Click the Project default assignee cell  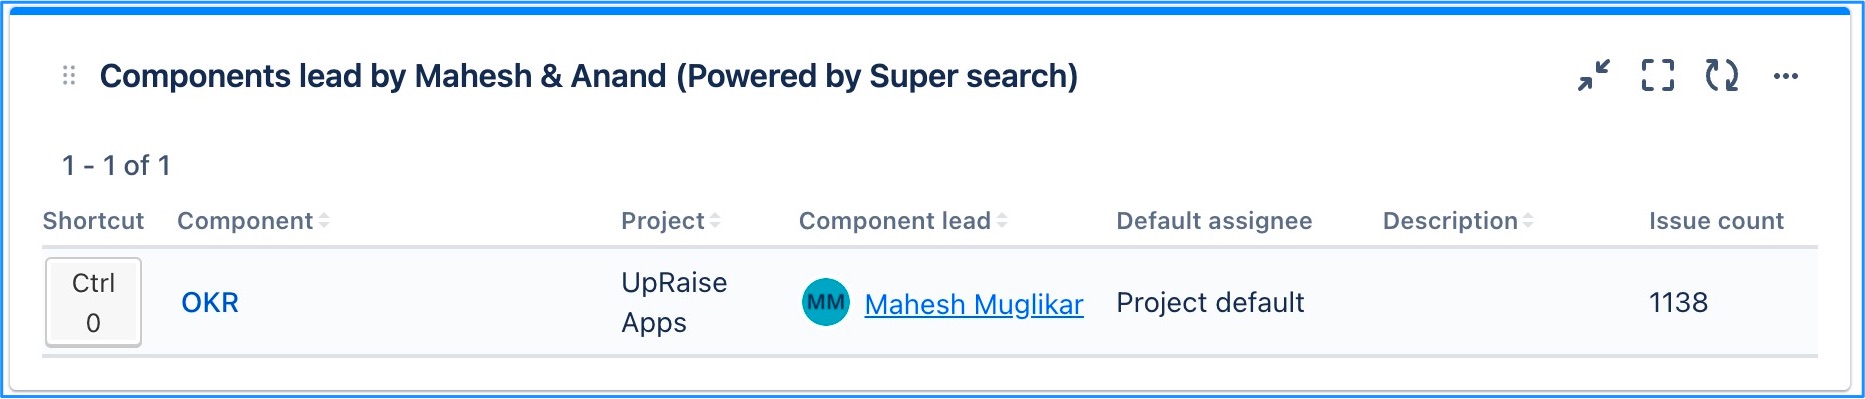(x=1210, y=302)
